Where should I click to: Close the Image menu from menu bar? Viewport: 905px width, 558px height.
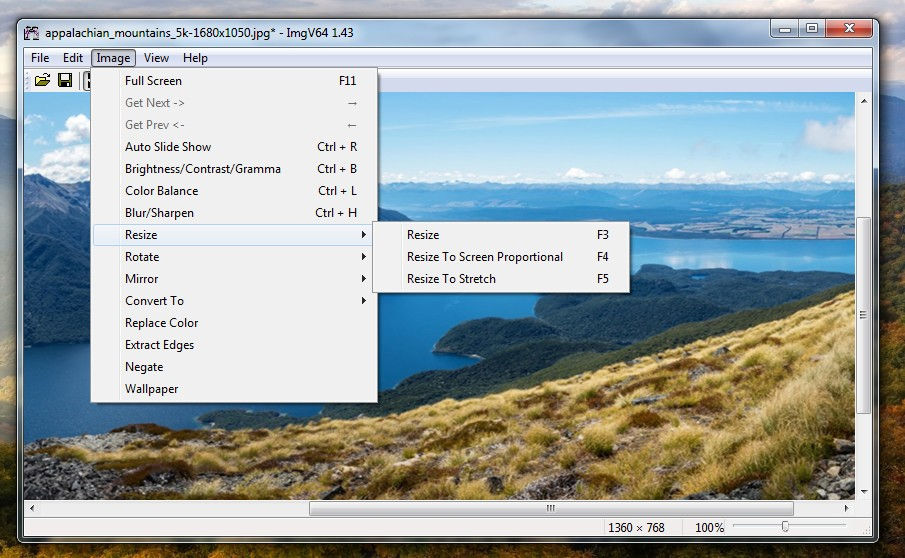[x=113, y=58]
